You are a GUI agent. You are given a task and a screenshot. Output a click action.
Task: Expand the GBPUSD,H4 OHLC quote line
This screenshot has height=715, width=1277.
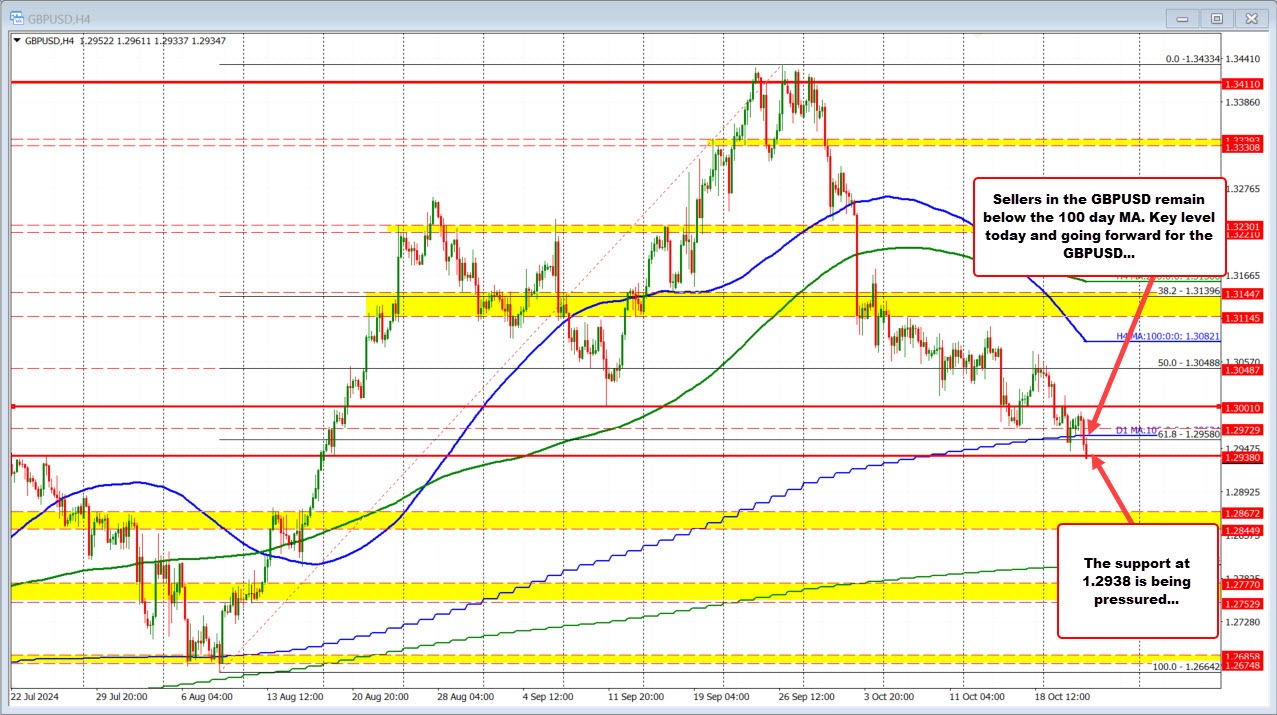[16, 41]
